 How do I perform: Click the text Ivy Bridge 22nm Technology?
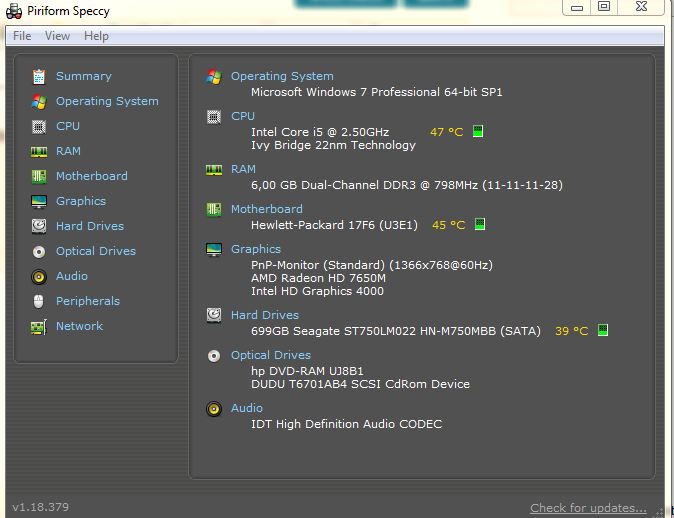[333, 145]
